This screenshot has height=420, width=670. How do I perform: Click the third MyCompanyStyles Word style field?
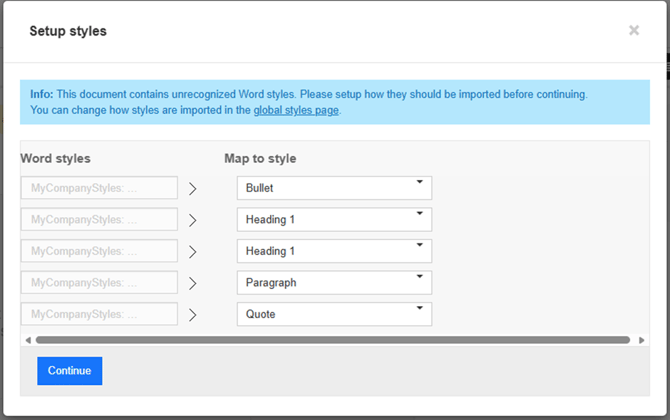click(99, 251)
